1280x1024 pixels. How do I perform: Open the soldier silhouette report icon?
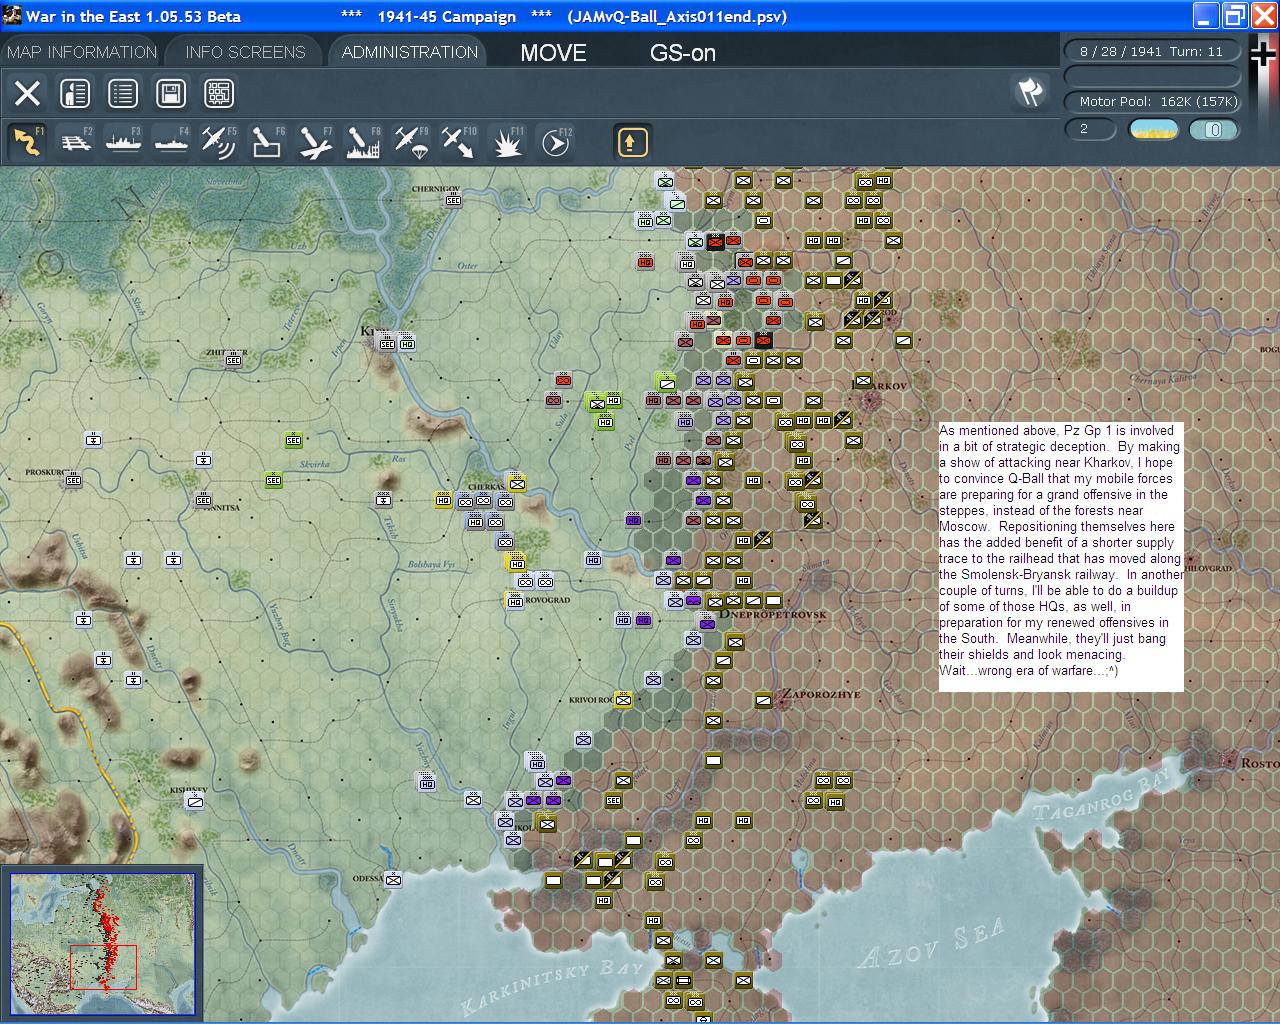75,93
